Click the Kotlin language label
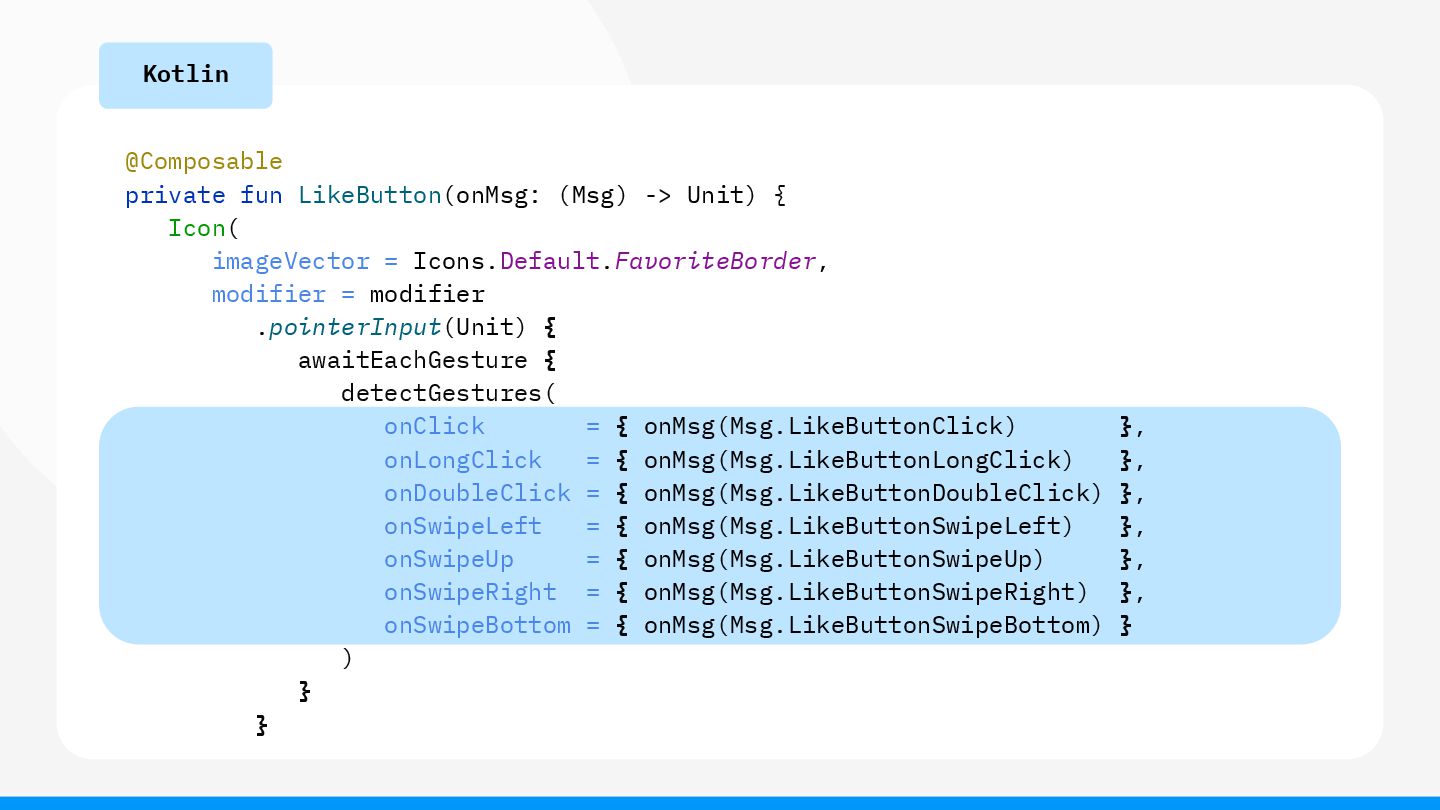This screenshot has width=1440, height=810. pyautogui.click(x=186, y=74)
